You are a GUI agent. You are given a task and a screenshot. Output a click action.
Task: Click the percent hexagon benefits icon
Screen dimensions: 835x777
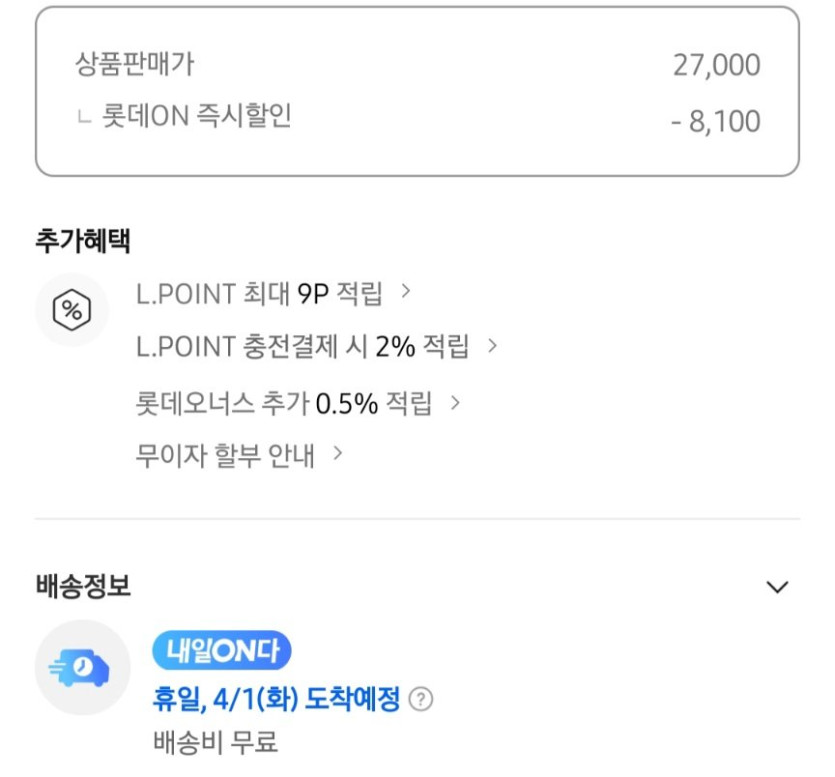71,311
